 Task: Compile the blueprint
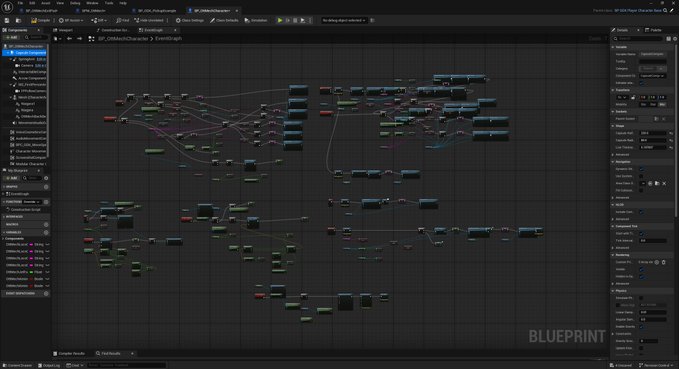pos(40,20)
